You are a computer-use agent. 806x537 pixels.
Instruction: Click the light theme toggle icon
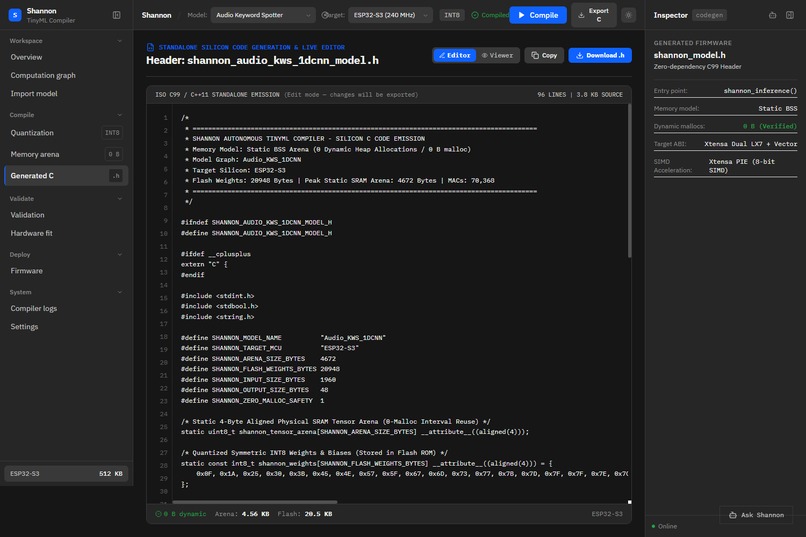click(628, 15)
